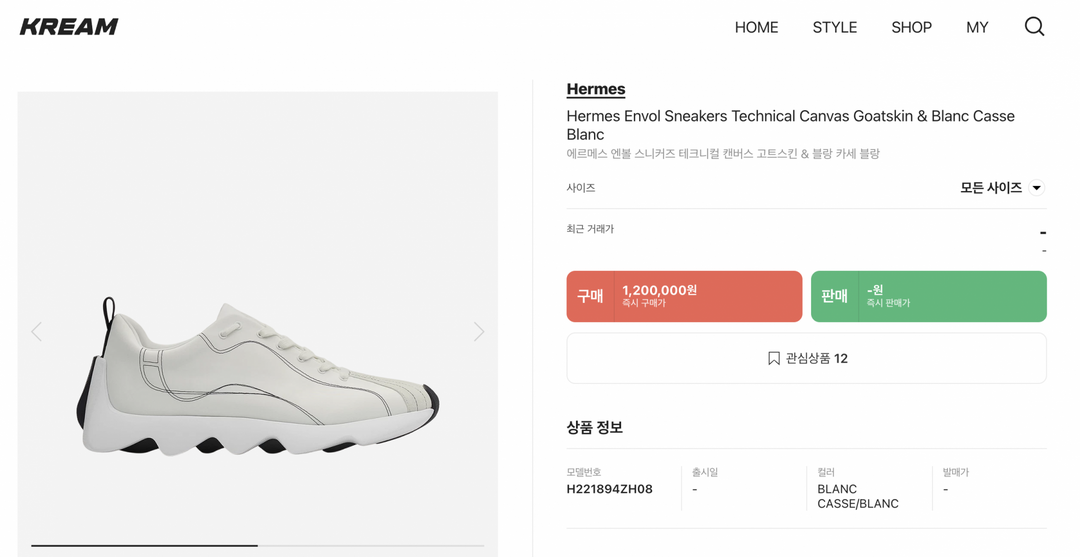Expand the 모든 사이즈 size dropdown
The width and height of the screenshot is (1080, 557).
(x=1001, y=188)
